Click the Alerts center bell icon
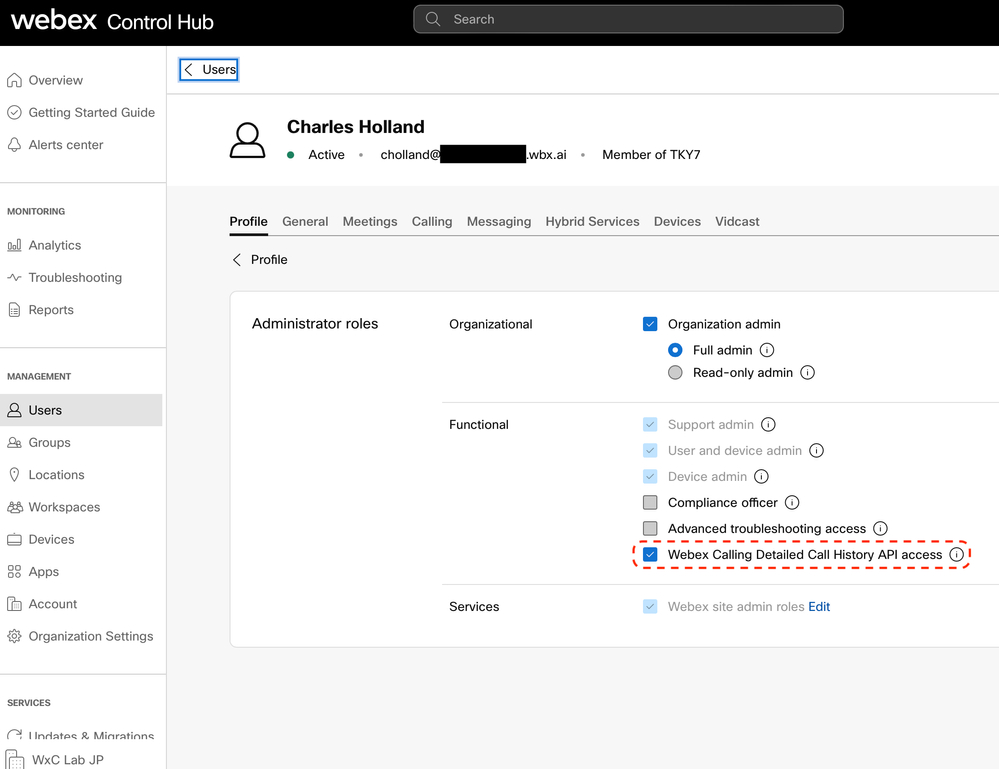 (14, 145)
